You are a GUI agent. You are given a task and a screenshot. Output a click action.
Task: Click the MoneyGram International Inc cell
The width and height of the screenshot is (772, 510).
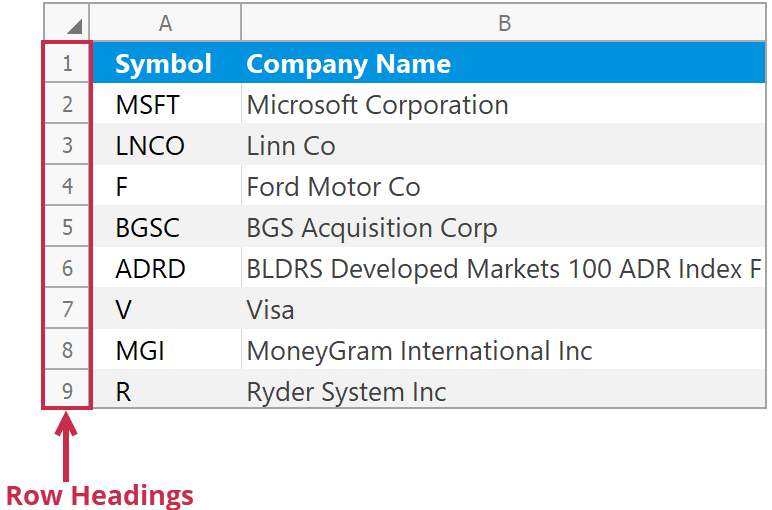(x=419, y=351)
